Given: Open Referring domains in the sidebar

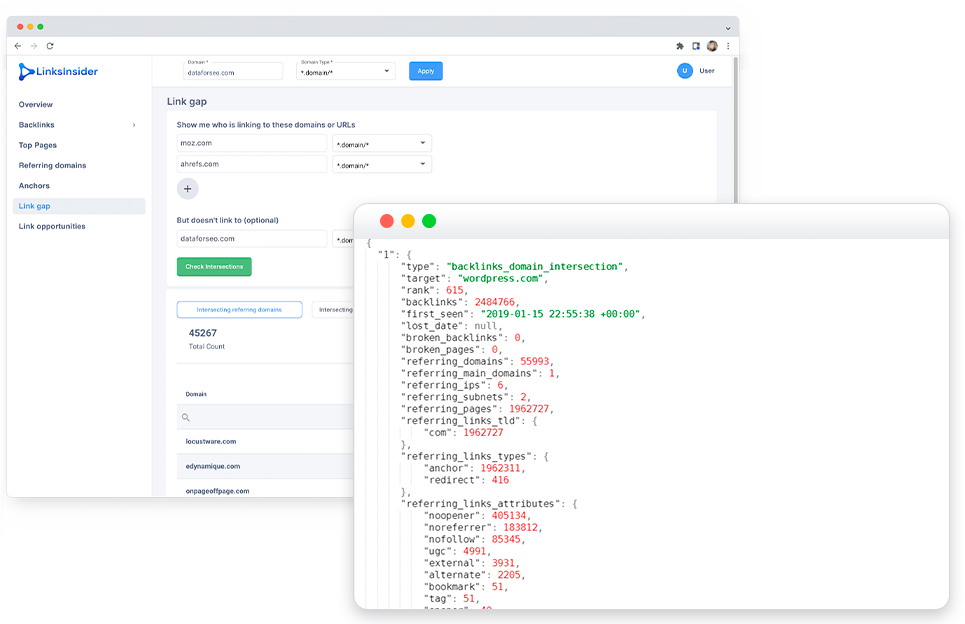Looking at the screenshot, I should point(52,166).
